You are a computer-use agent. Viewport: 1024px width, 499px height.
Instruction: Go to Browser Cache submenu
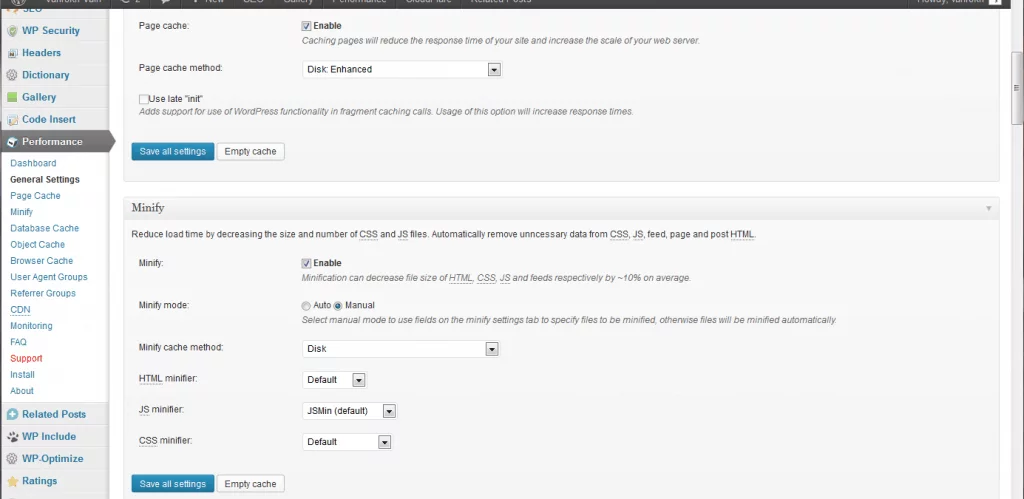pyautogui.click(x=42, y=261)
